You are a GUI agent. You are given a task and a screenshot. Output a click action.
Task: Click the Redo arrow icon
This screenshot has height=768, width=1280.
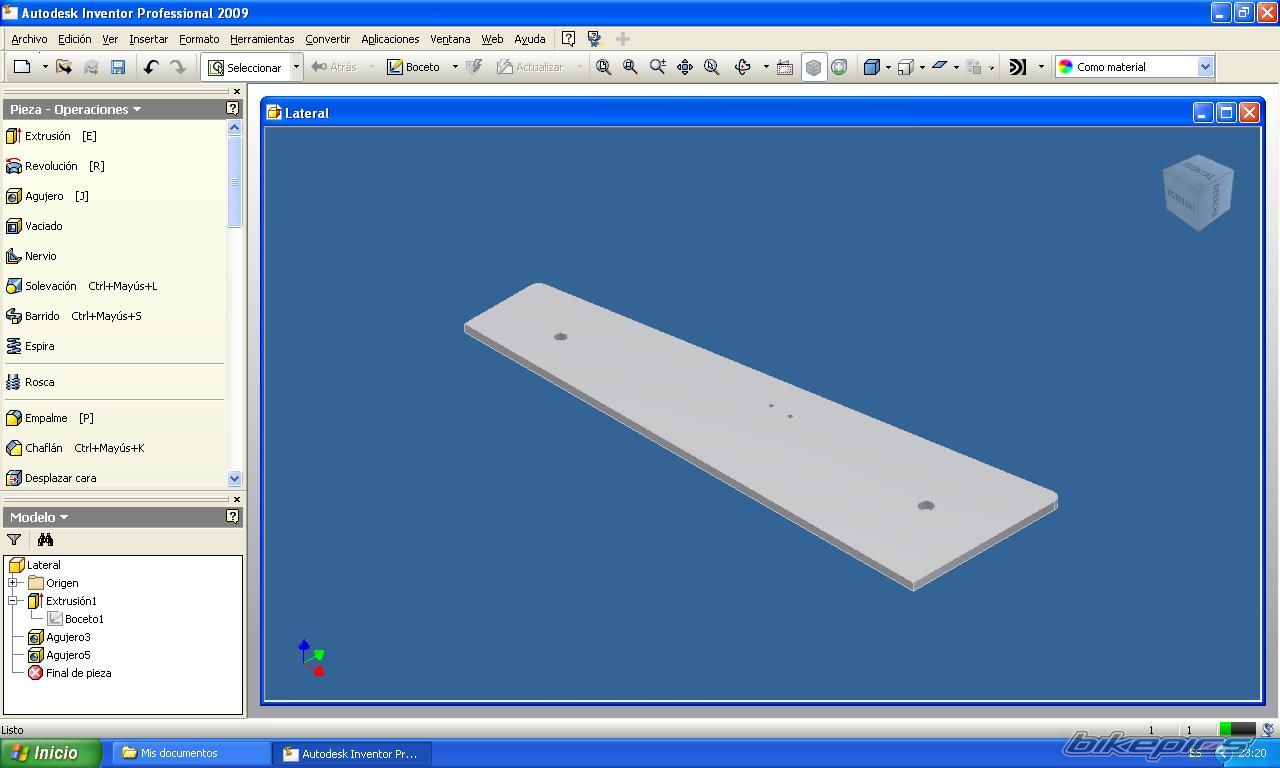(x=178, y=67)
